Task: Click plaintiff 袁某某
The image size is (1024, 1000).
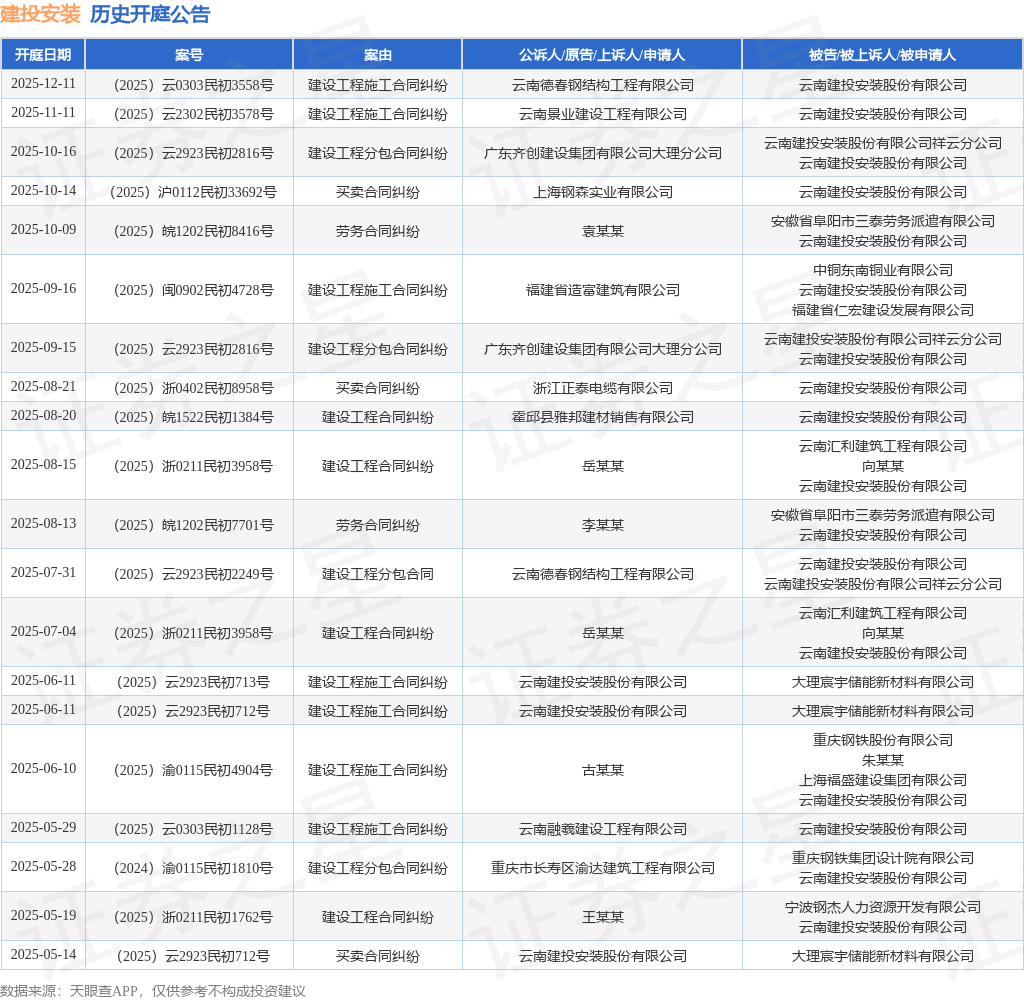Action: [603, 231]
